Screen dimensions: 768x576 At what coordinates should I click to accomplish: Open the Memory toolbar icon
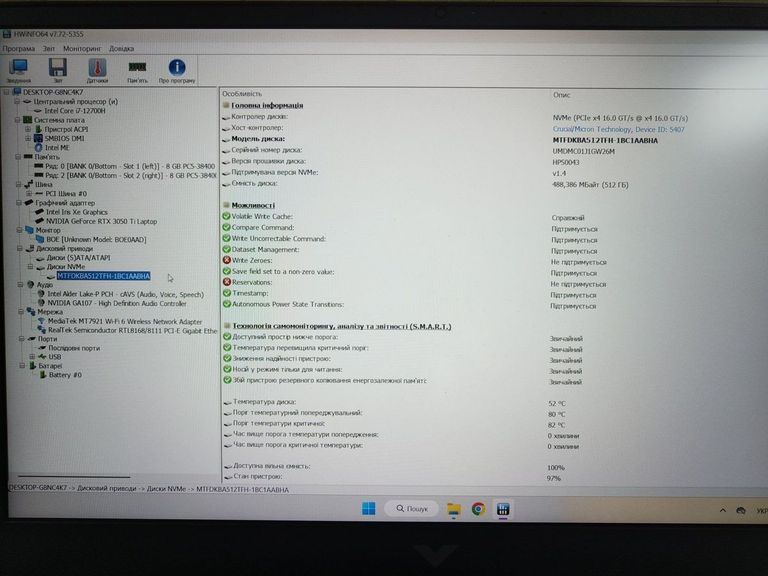(137, 71)
